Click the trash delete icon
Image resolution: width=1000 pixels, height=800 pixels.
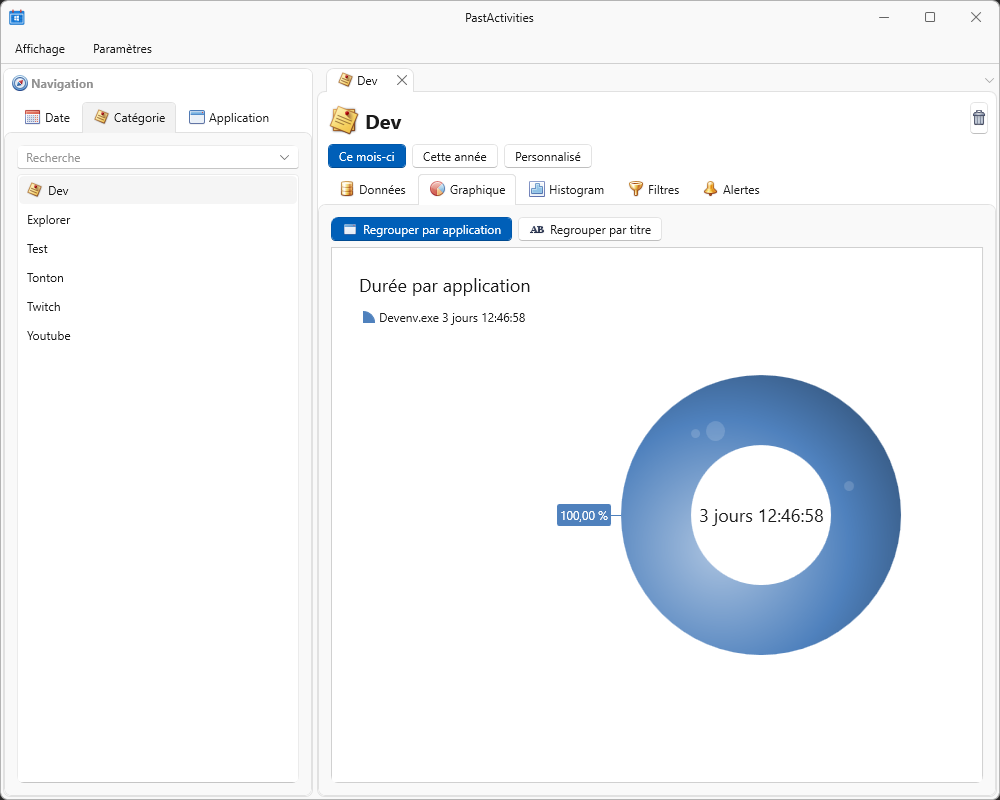(x=978, y=118)
